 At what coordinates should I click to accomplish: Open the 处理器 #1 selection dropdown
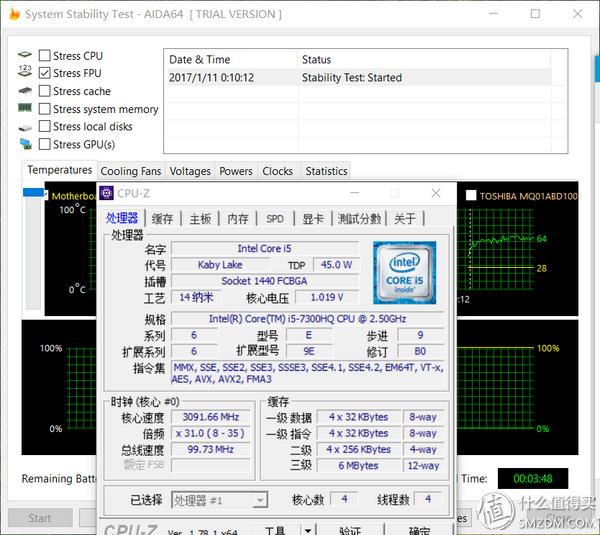(219, 500)
